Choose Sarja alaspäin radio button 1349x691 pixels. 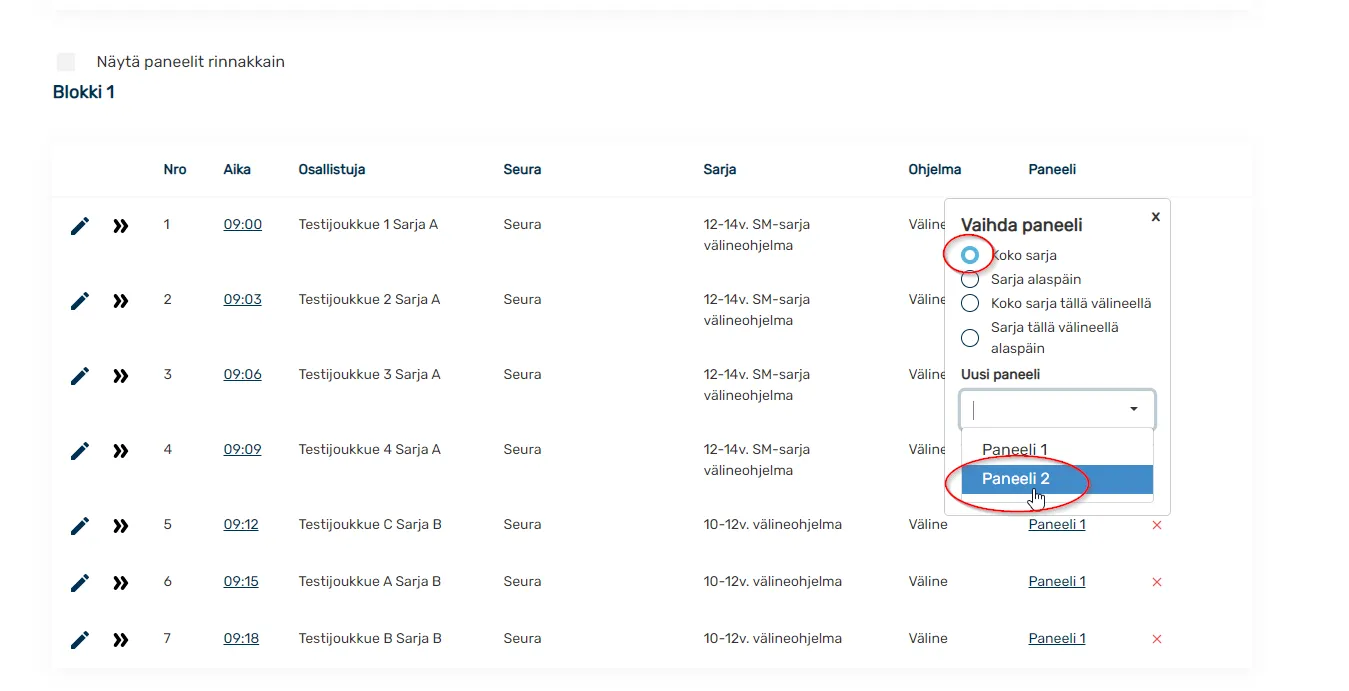tap(969, 279)
